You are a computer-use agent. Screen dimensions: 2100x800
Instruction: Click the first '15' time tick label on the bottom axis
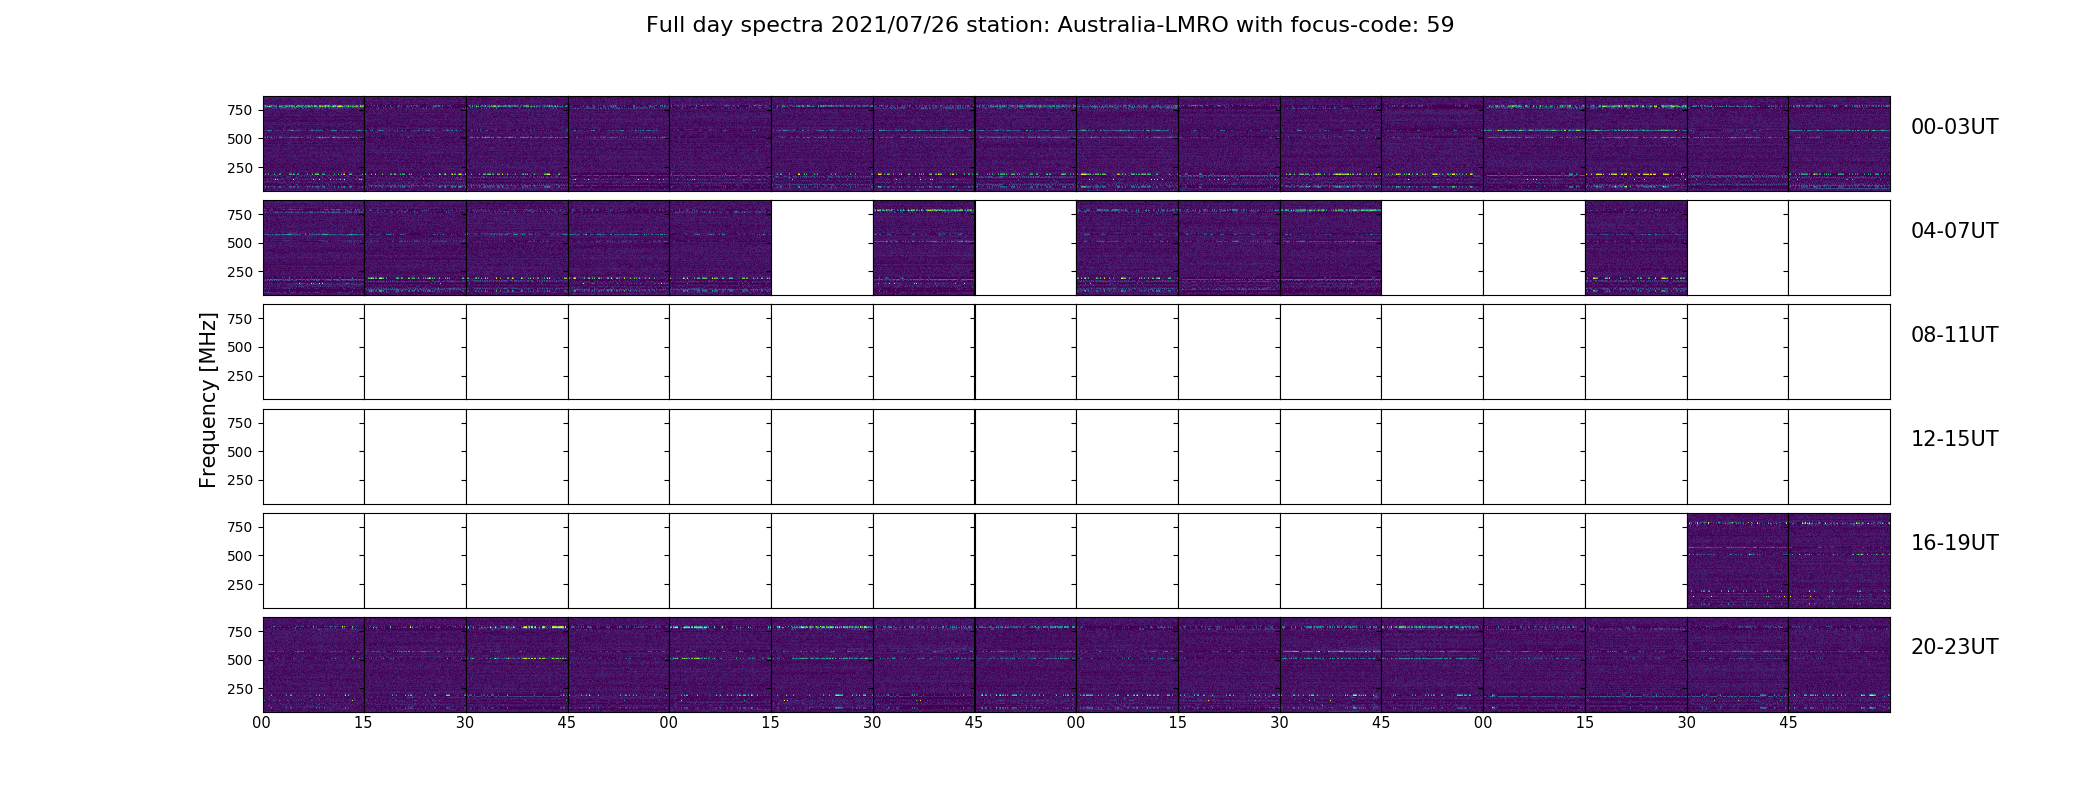pyautogui.click(x=363, y=723)
